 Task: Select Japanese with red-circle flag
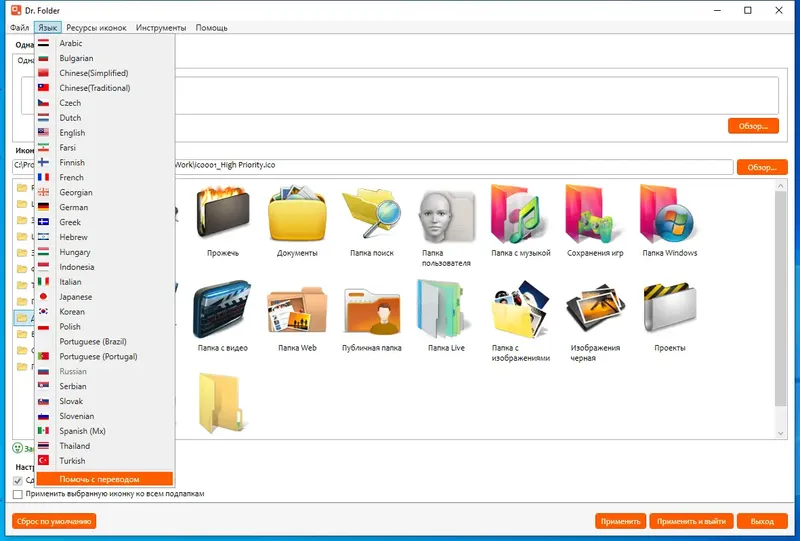[x=105, y=297]
